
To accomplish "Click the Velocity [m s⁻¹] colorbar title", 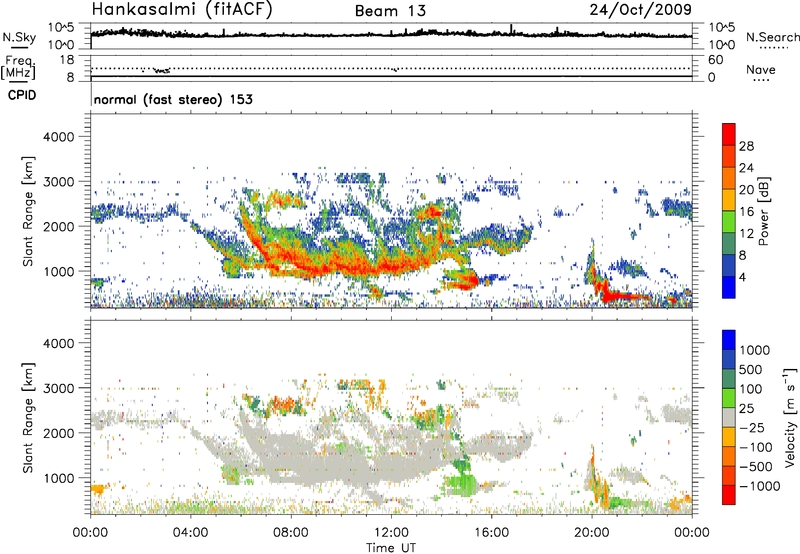I will (790, 417).
